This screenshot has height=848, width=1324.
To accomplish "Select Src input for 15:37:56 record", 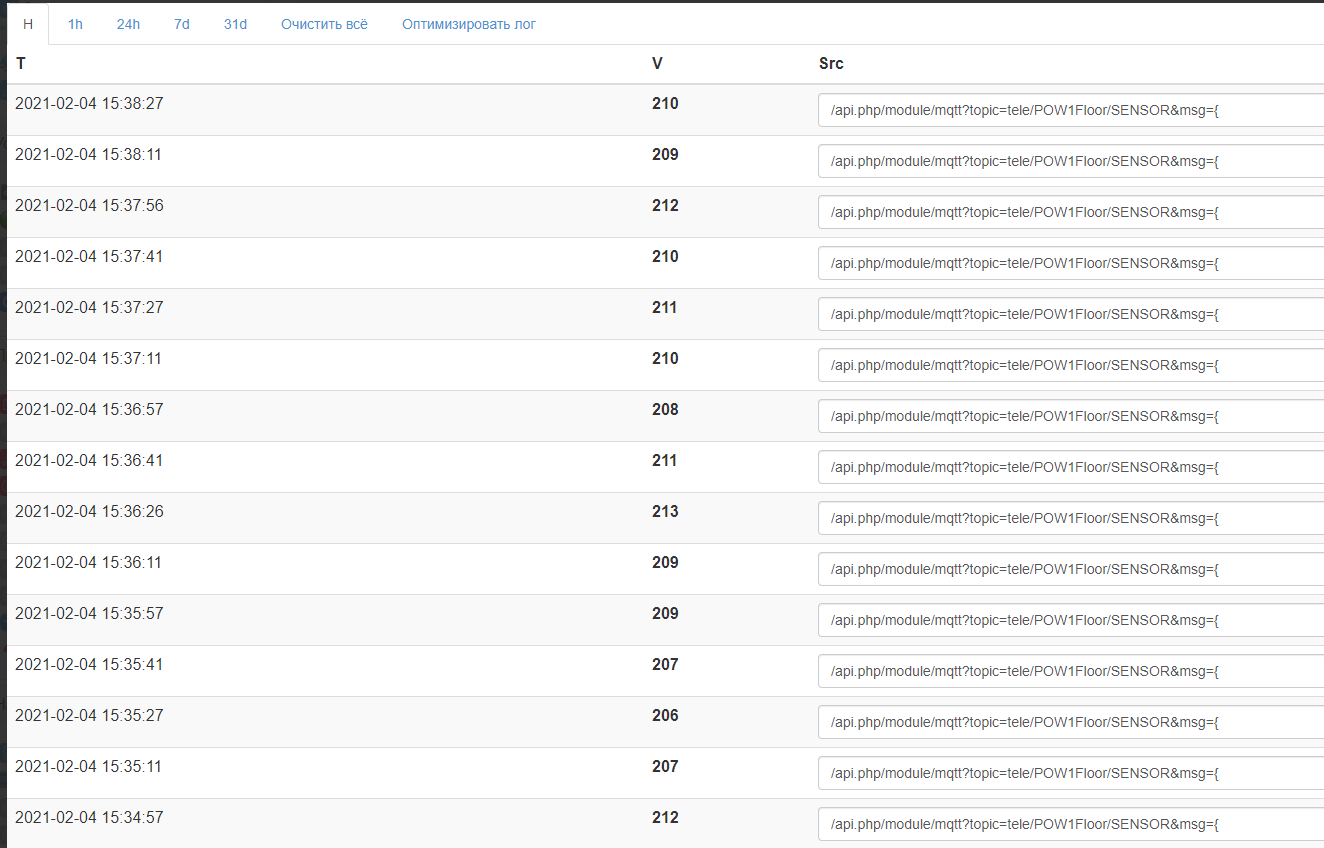I will tap(1070, 212).
